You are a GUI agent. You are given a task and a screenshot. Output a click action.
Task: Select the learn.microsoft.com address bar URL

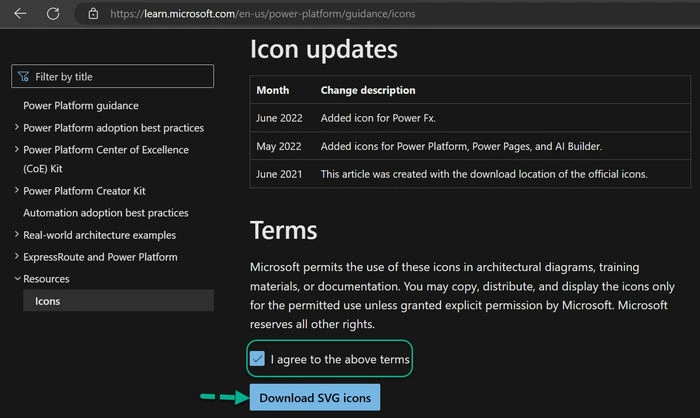click(262, 14)
